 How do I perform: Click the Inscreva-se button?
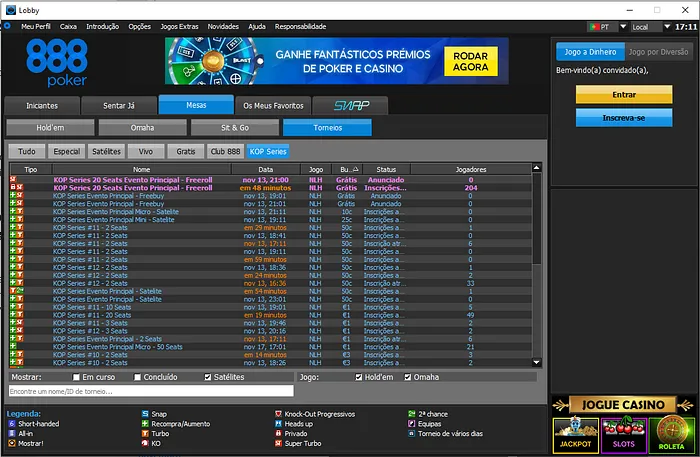(624, 118)
